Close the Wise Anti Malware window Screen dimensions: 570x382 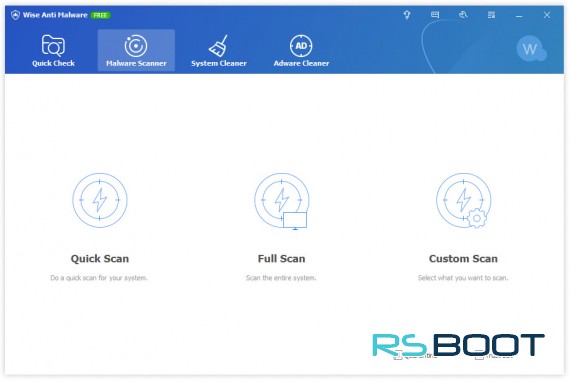pyautogui.click(x=547, y=15)
